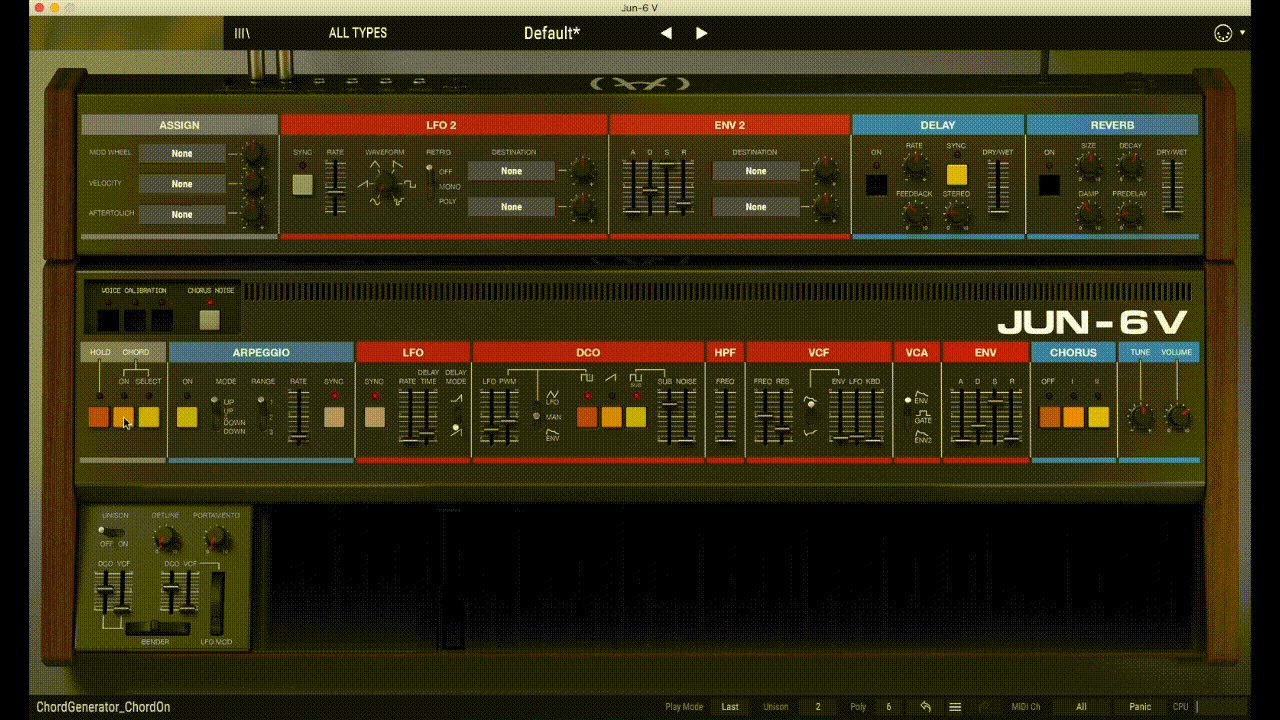1280x720 pixels.
Task: Toggle the LFO 2 Sync button
Action: (x=302, y=185)
